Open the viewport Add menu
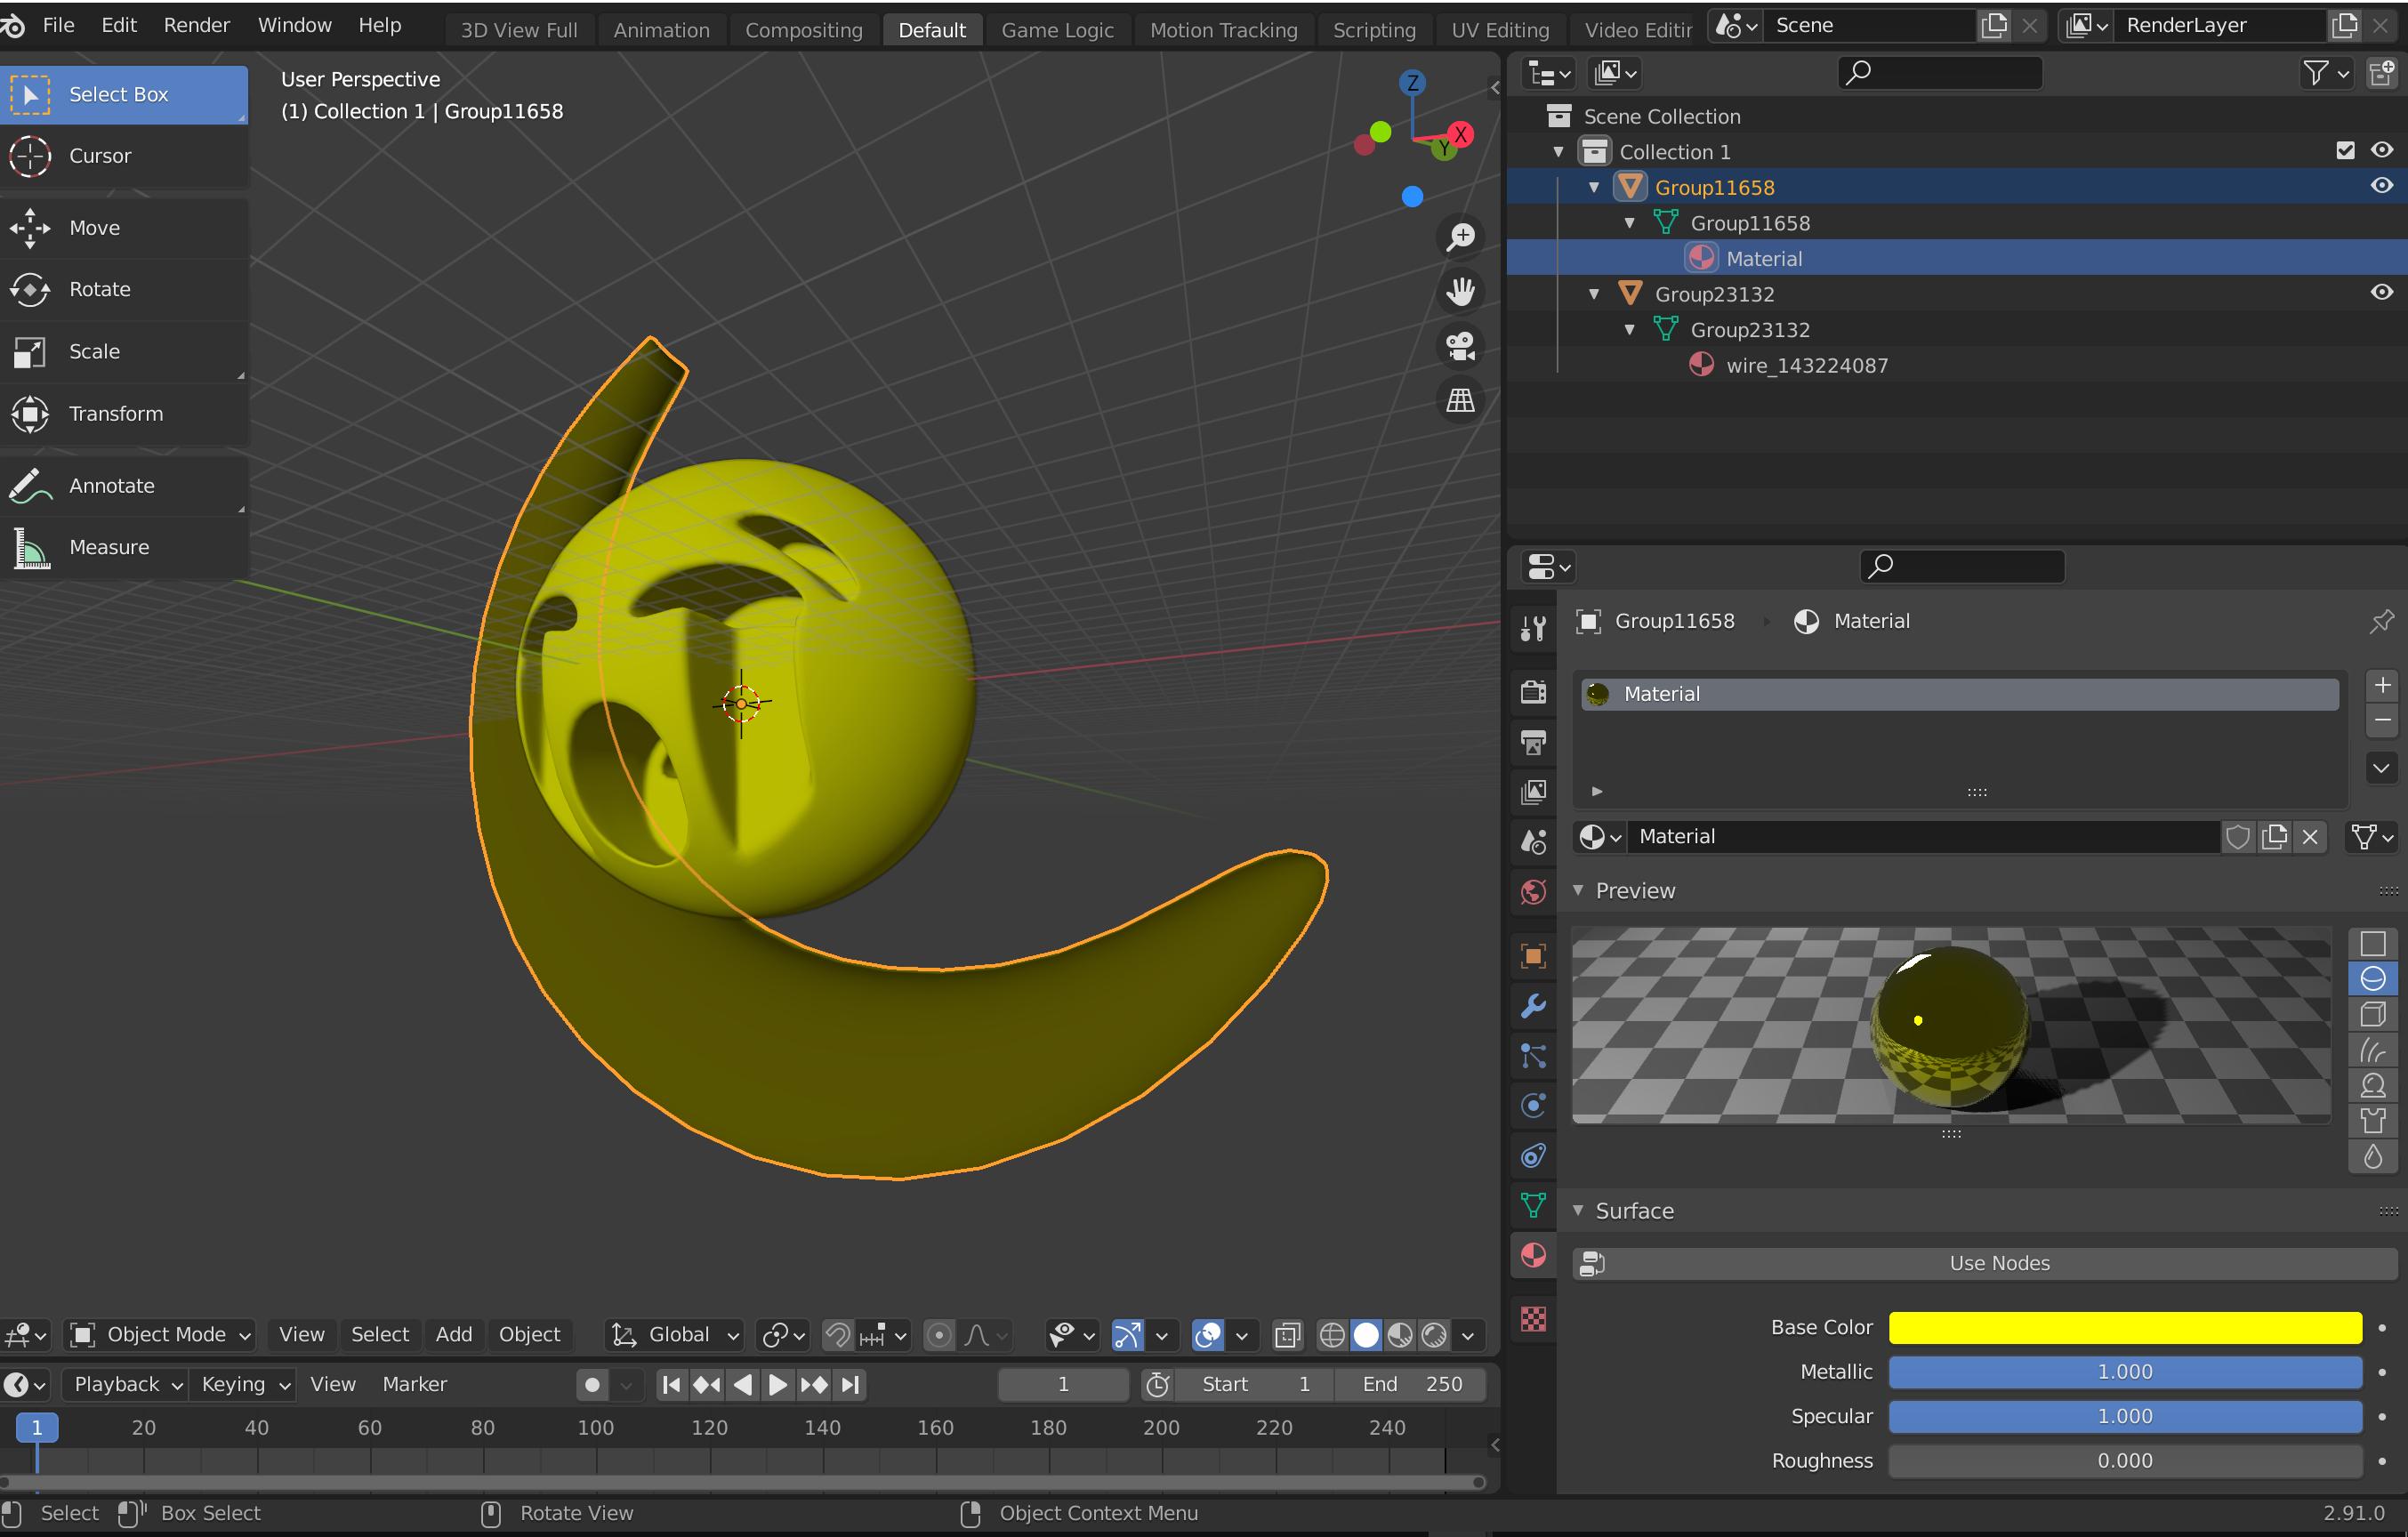 tap(453, 1335)
